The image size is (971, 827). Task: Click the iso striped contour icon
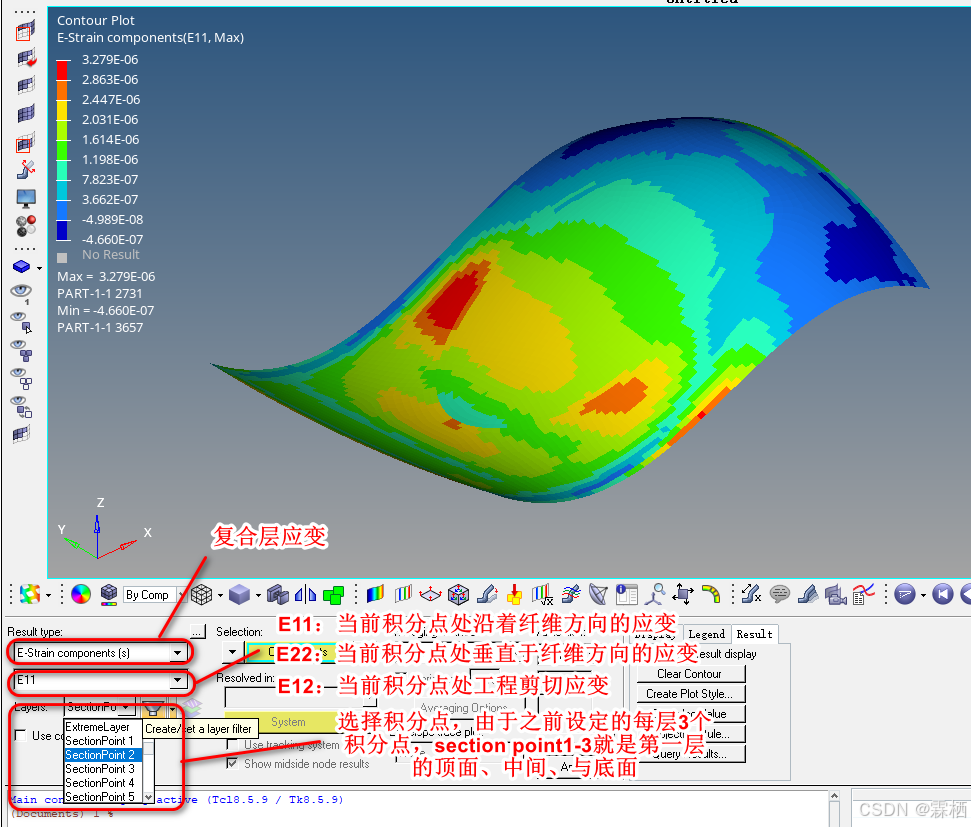click(x=403, y=594)
